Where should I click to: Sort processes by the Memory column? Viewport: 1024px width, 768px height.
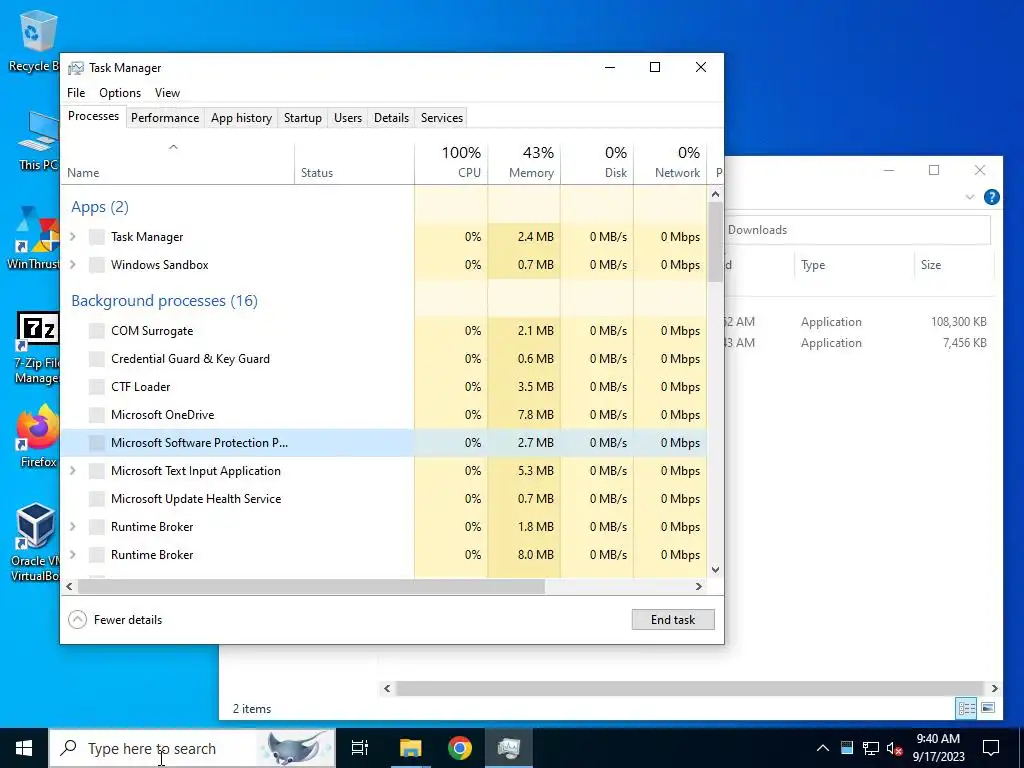coord(524,163)
